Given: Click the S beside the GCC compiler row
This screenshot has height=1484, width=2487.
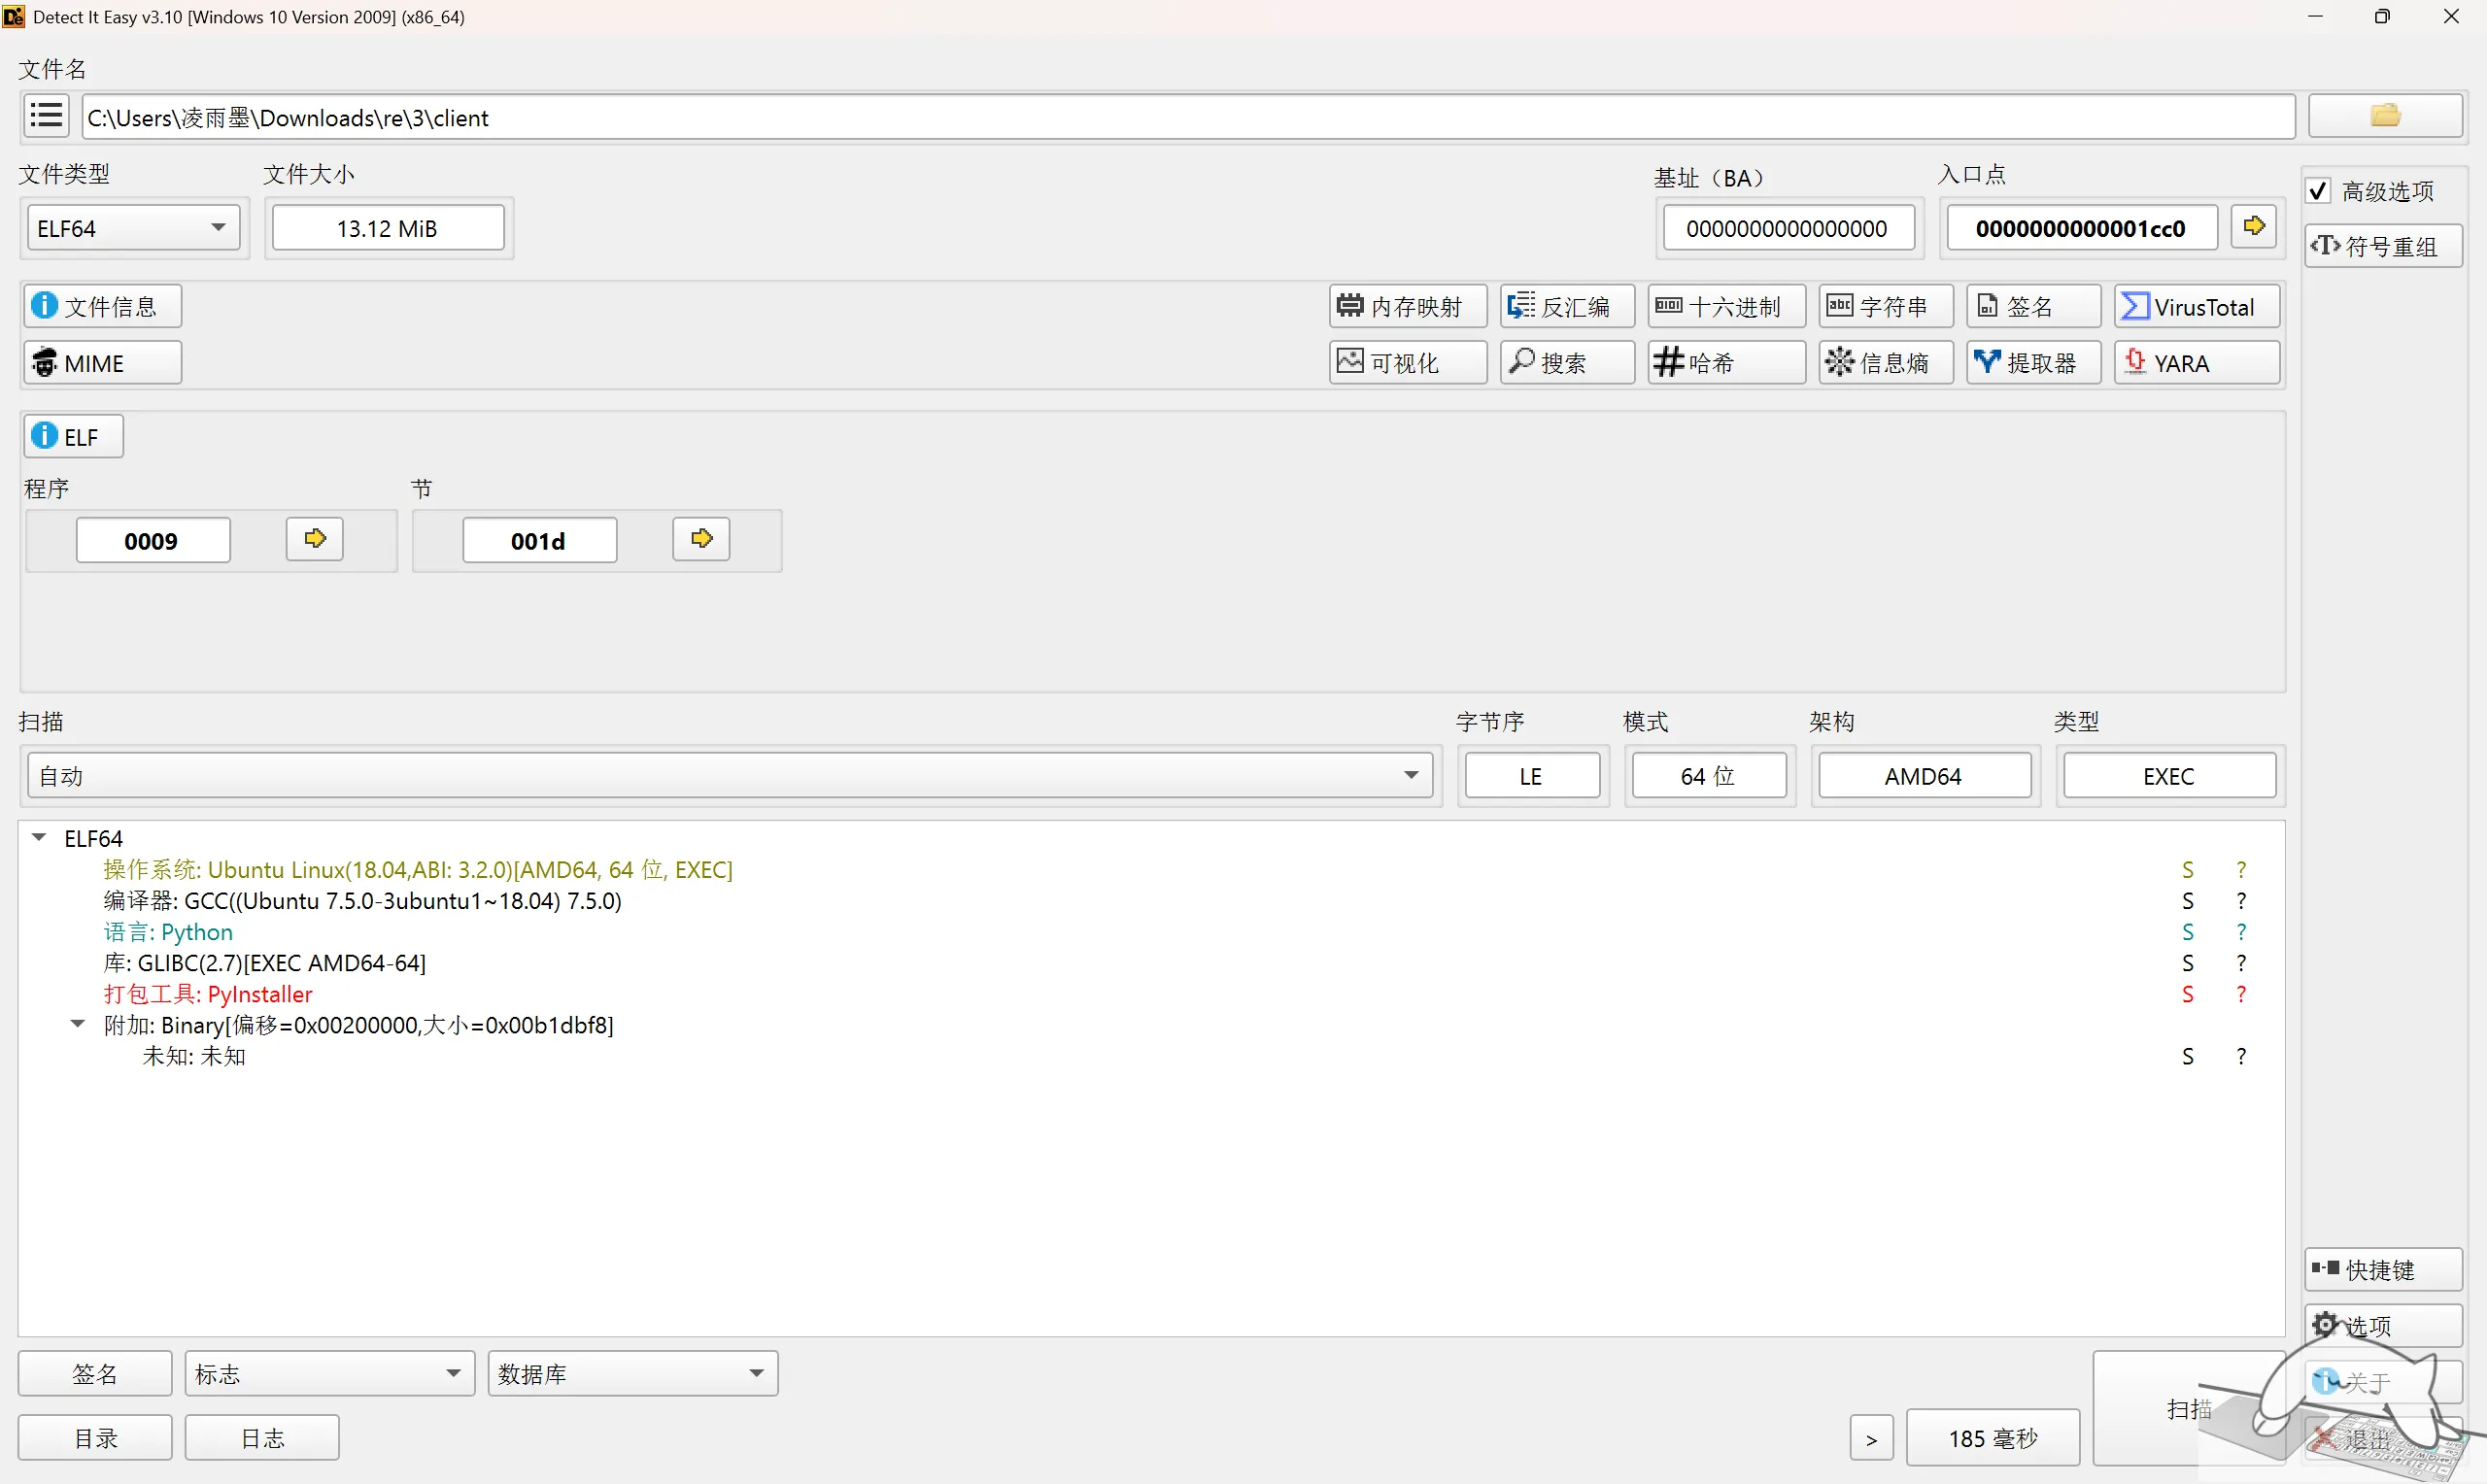Looking at the screenshot, I should pyautogui.click(x=2188, y=901).
